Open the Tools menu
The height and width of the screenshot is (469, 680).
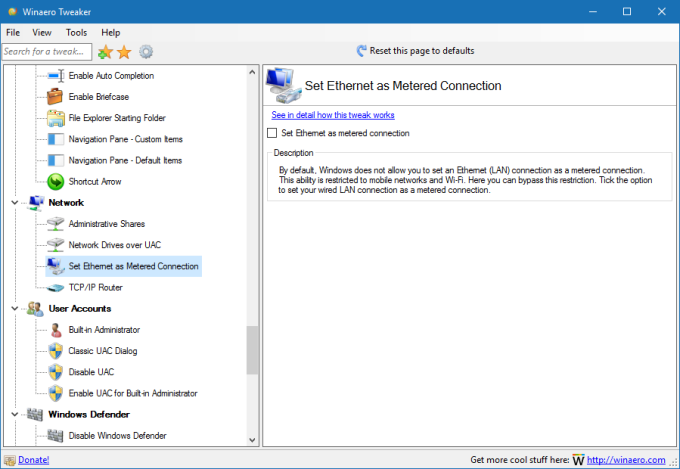tap(76, 33)
